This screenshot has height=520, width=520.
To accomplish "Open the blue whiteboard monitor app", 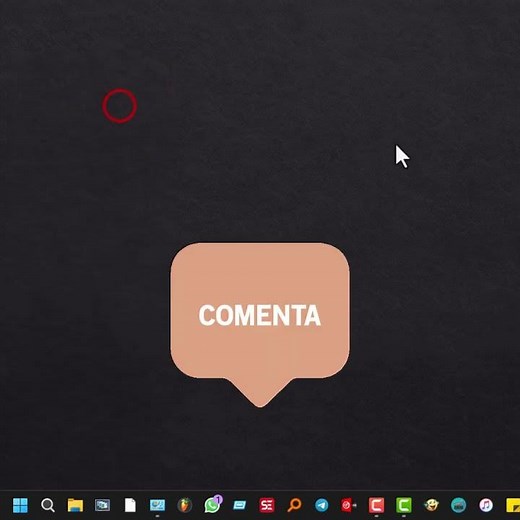I will coord(157,505).
